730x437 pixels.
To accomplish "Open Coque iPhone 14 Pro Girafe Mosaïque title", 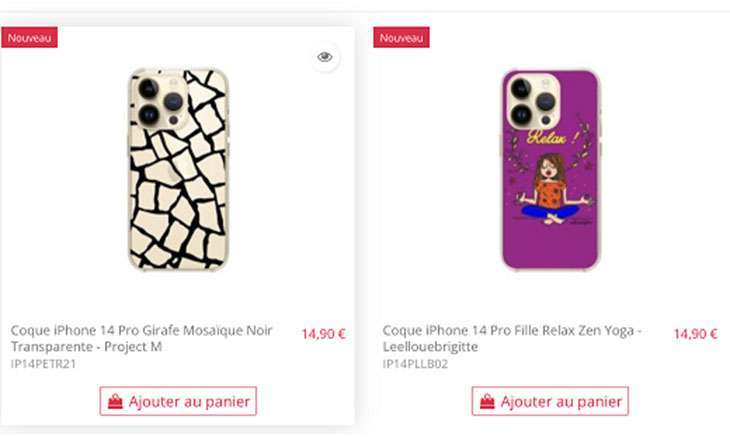I will (141, 338).
